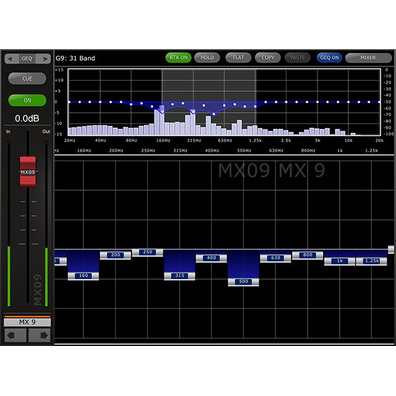The width and height of the screenshot is (396, 396).
Task: Toggle the RTA ON button
Action: [179, 58]
